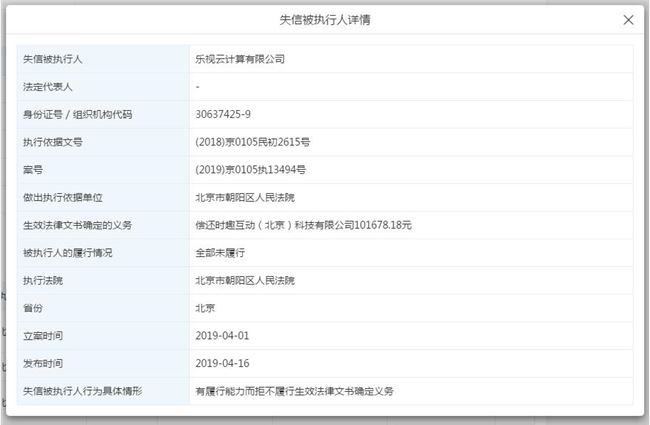This screenshot has height=425, width=650.
Task: Select the company name 乐视云计算有限公司
Action: point(240,59)
